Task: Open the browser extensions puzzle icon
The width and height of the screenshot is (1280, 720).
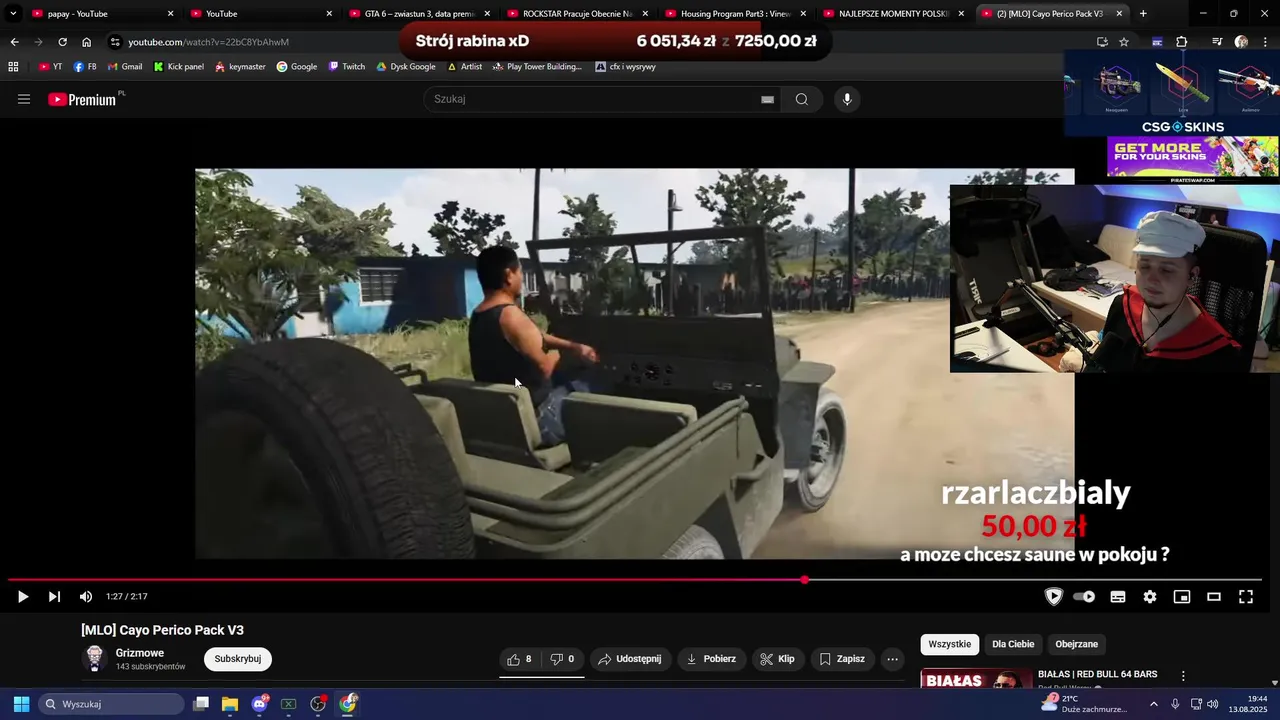Action: click(x=1181, y=42)
